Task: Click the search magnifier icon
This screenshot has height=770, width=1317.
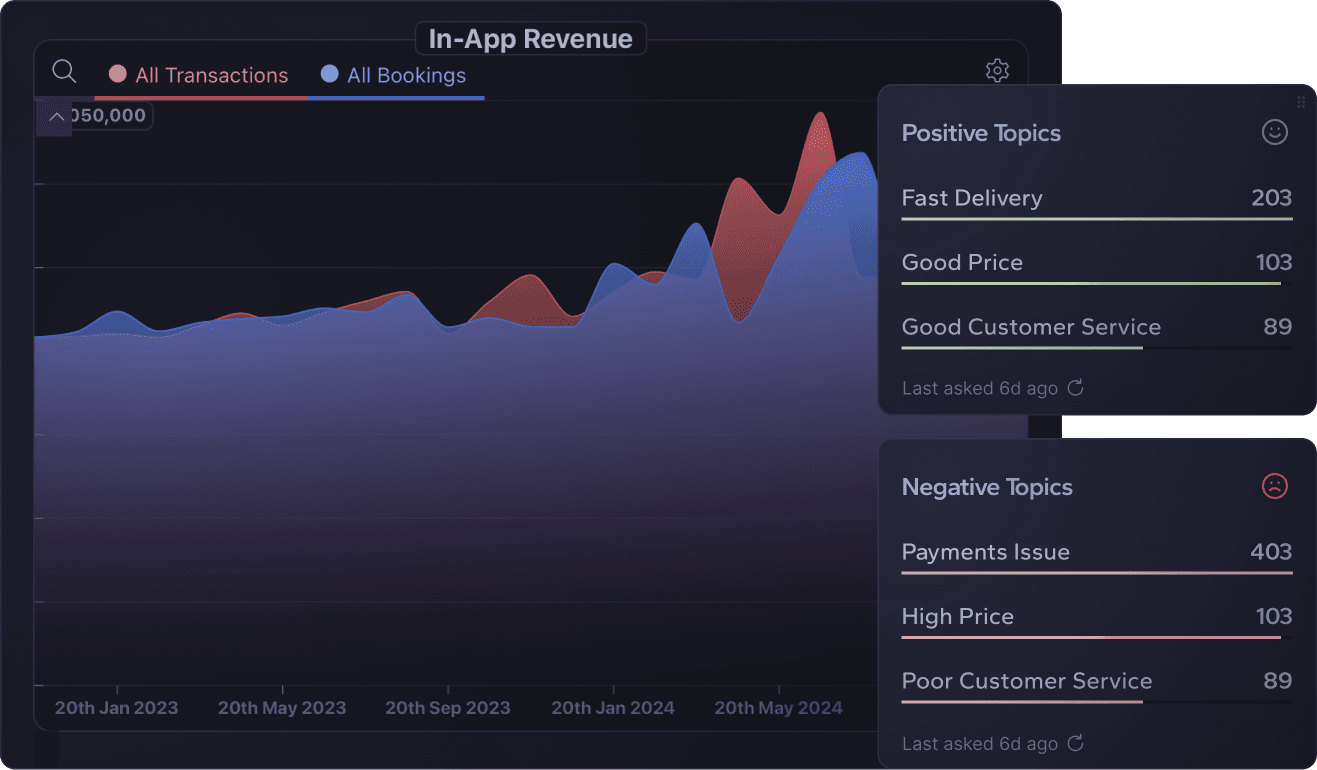Action: click(64, 71)
